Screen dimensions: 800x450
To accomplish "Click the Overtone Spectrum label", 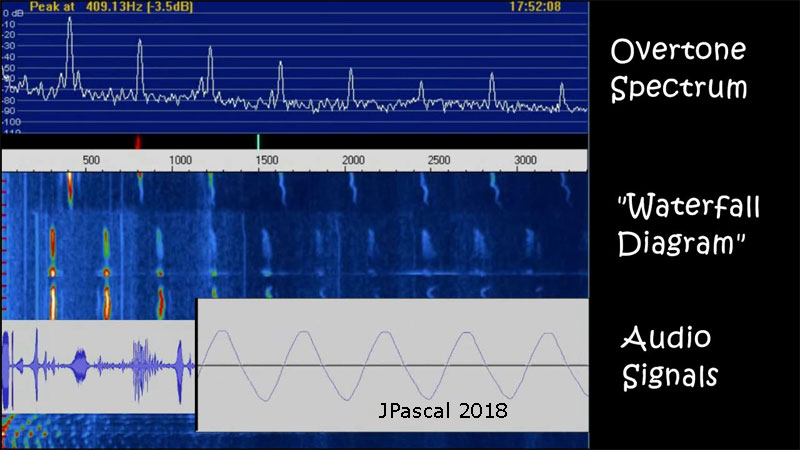I will (679, 68).
